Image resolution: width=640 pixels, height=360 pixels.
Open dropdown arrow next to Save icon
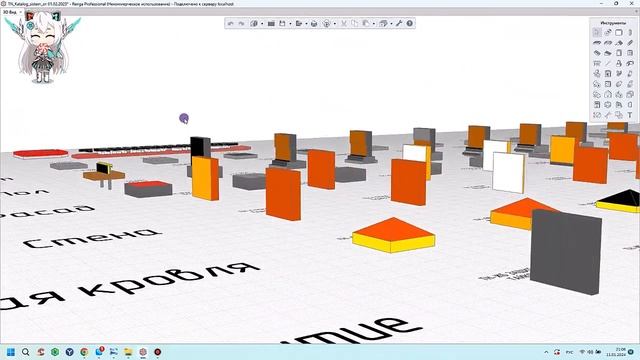[290, 24]
